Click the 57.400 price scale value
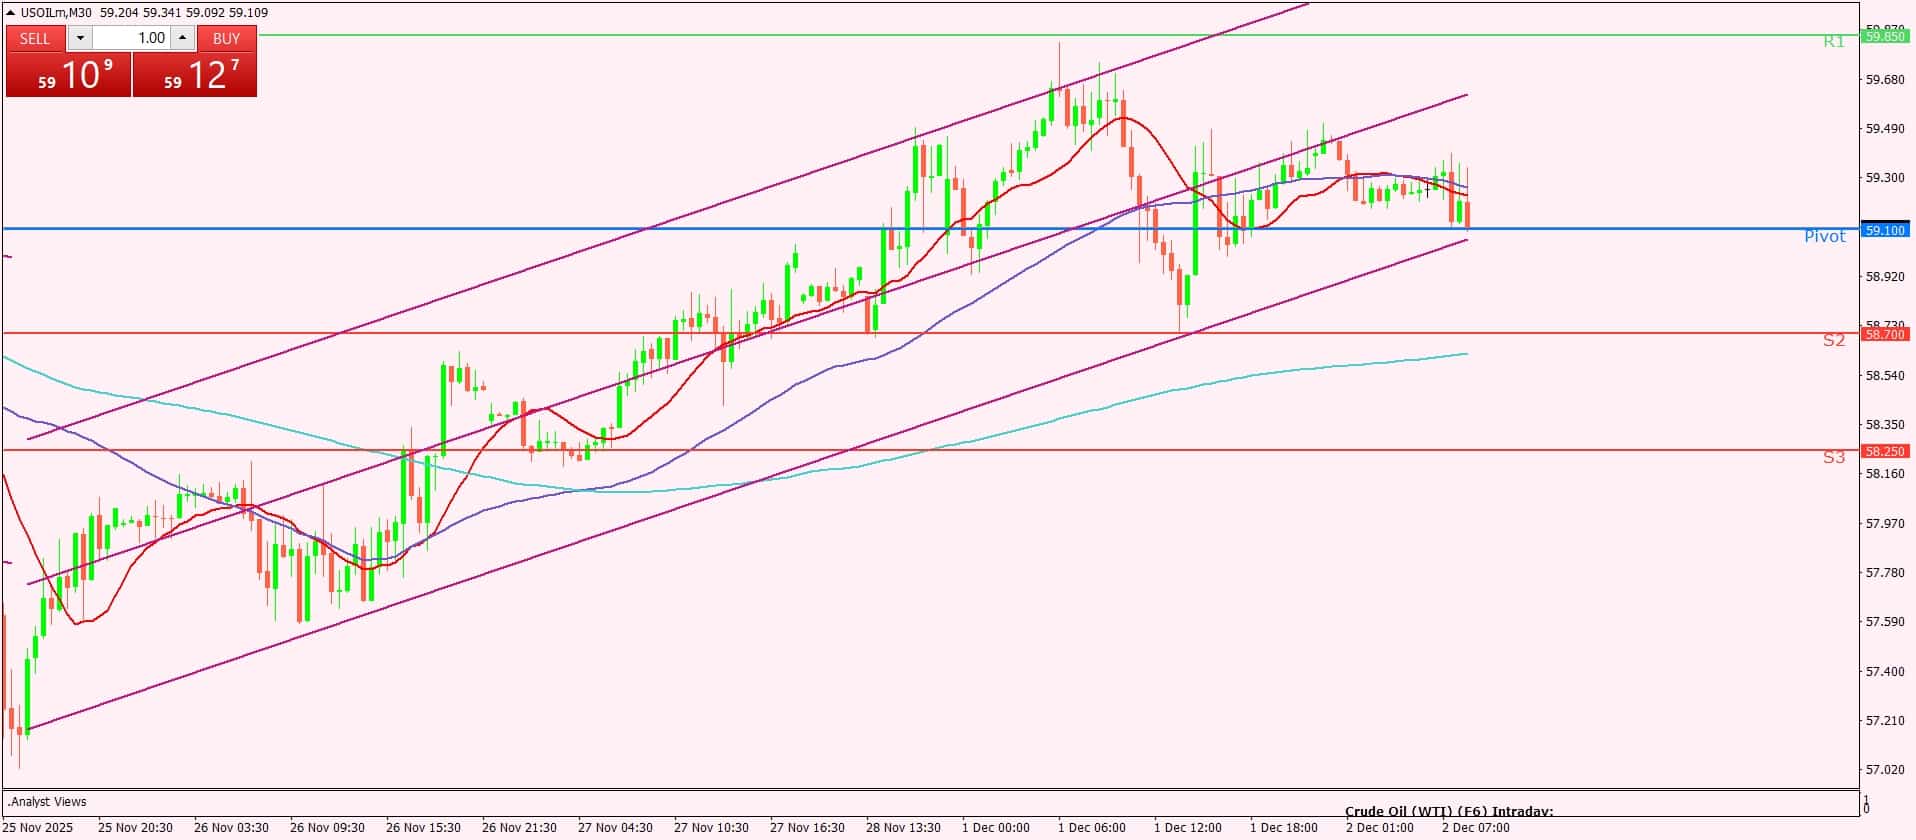Viewport: 1916px width, 840px height. click(1885, 671)
